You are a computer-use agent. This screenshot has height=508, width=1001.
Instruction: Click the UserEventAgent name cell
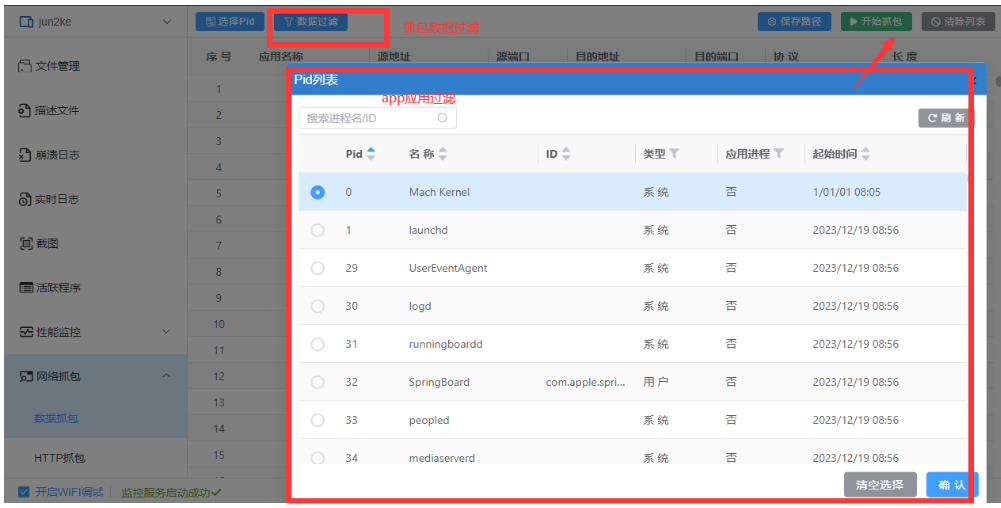pos(448,268)
